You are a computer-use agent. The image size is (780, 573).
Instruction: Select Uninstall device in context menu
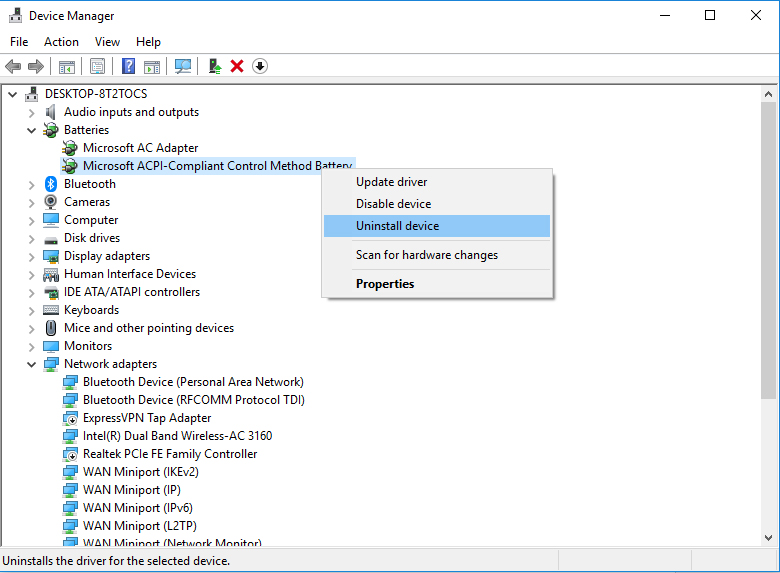437,226
